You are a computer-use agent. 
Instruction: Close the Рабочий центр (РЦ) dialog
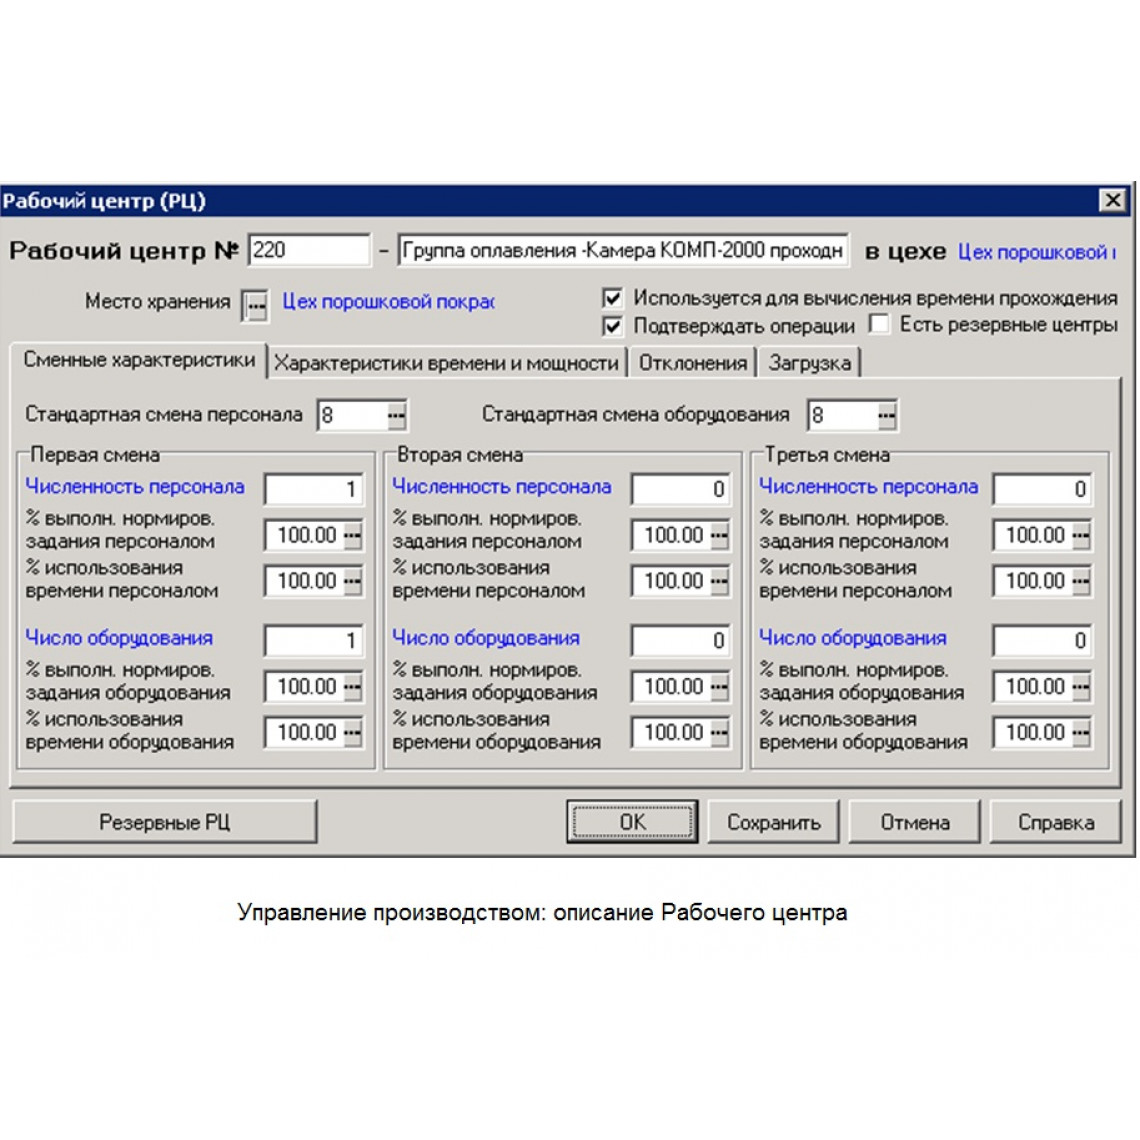[x=1113, y=200]
